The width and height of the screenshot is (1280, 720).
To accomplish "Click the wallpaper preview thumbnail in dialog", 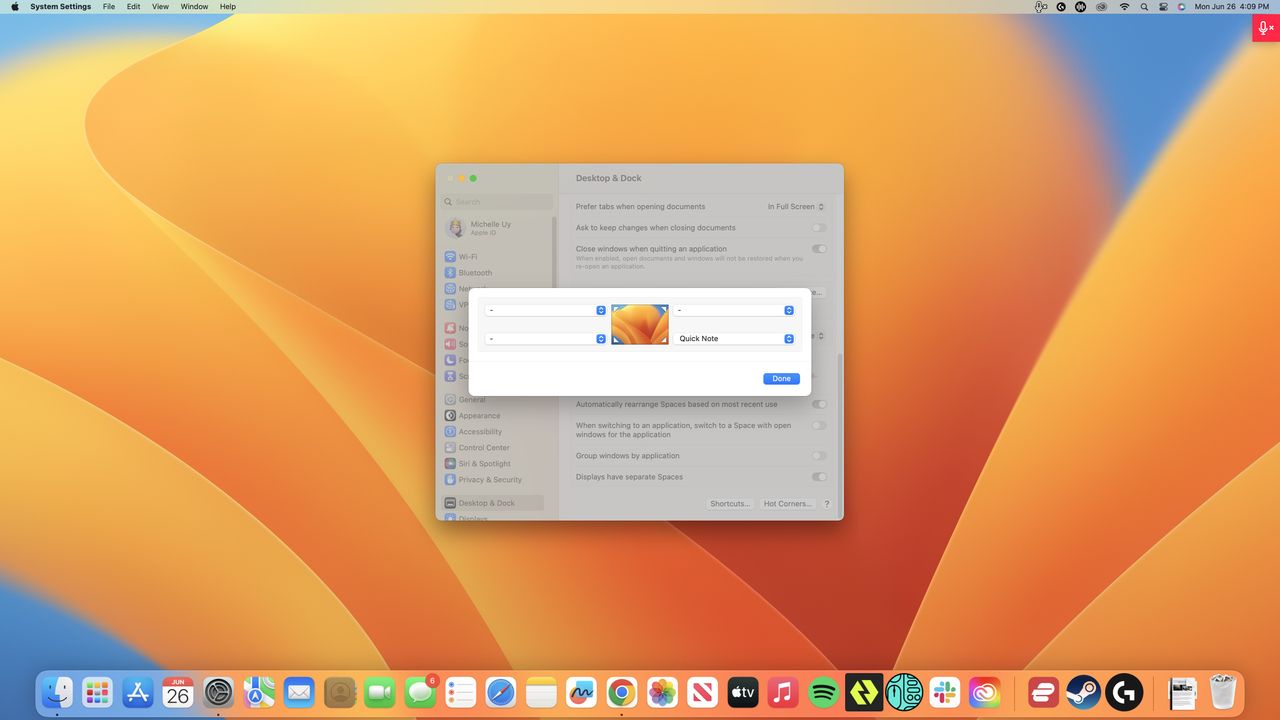I will (640, 324).
